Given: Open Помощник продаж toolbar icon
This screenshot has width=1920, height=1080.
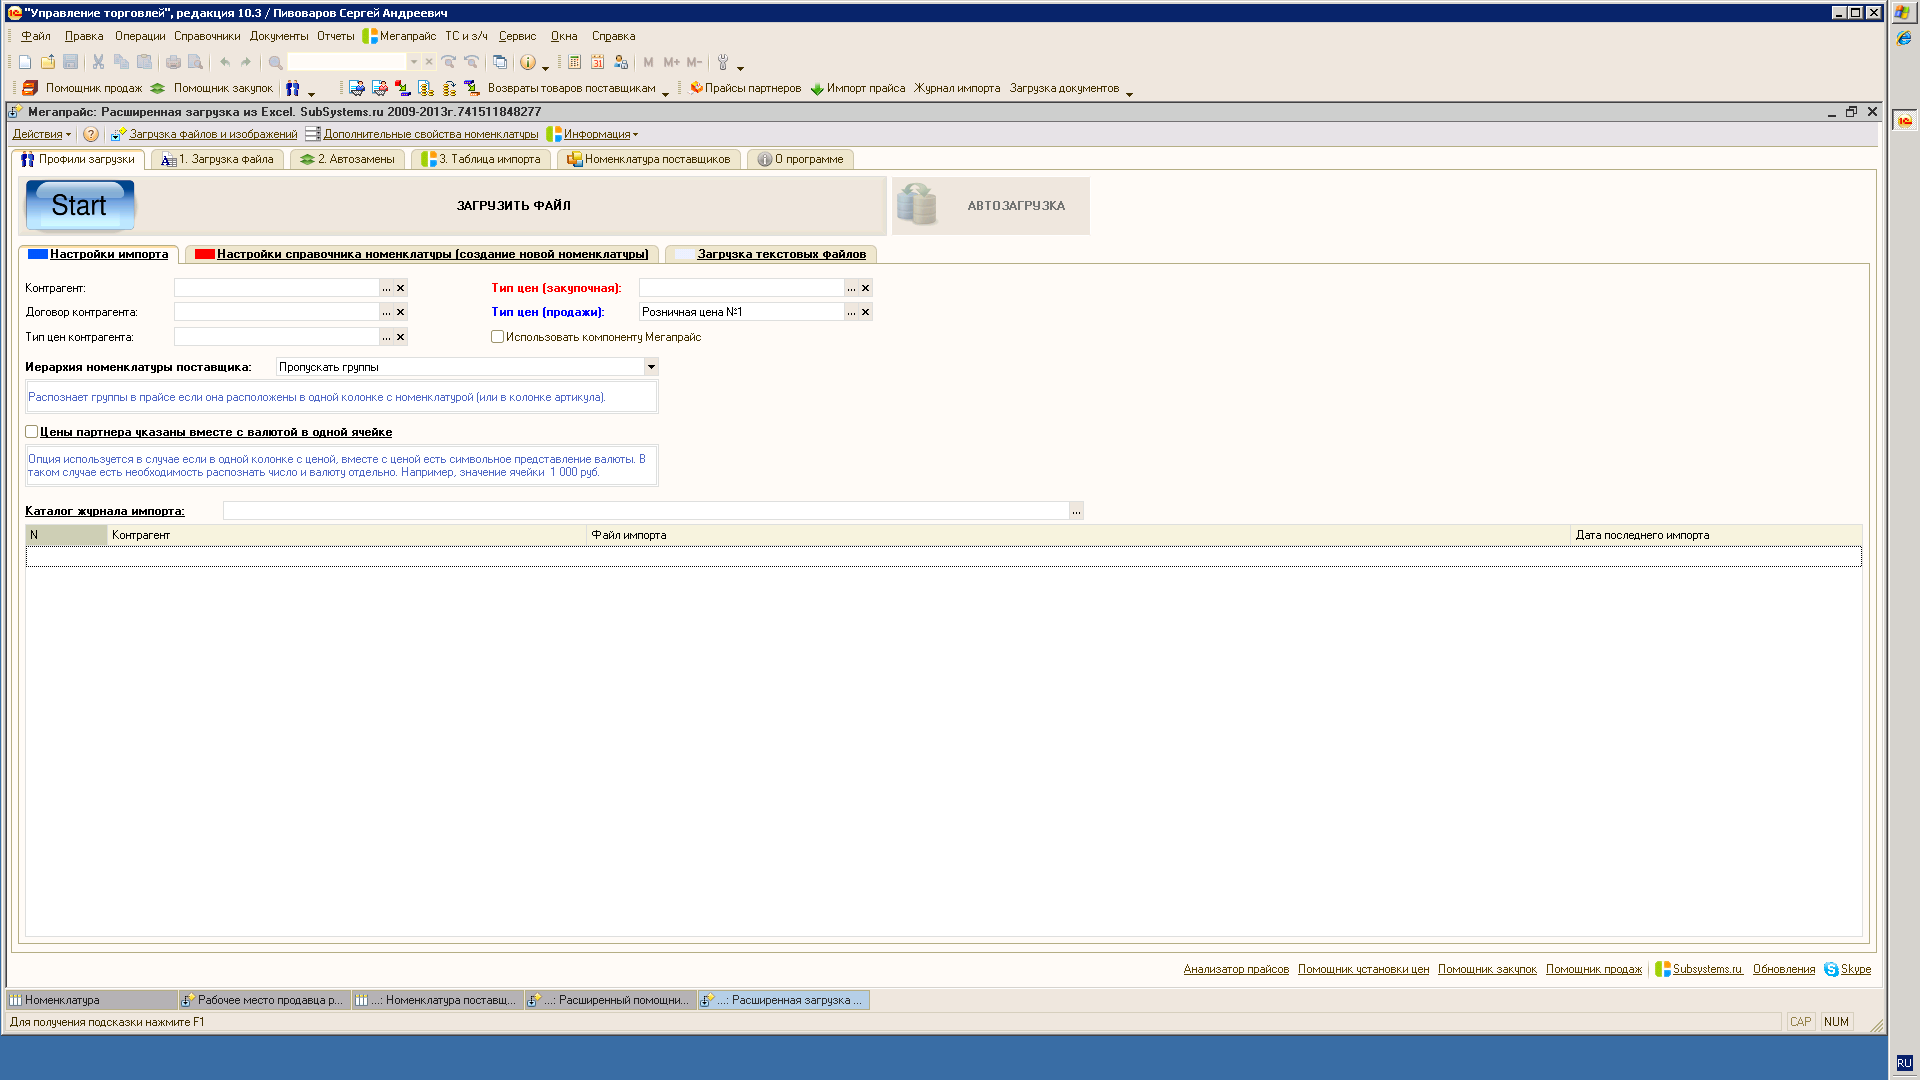Looking at the screenshot, I should [x=30, y=88].
